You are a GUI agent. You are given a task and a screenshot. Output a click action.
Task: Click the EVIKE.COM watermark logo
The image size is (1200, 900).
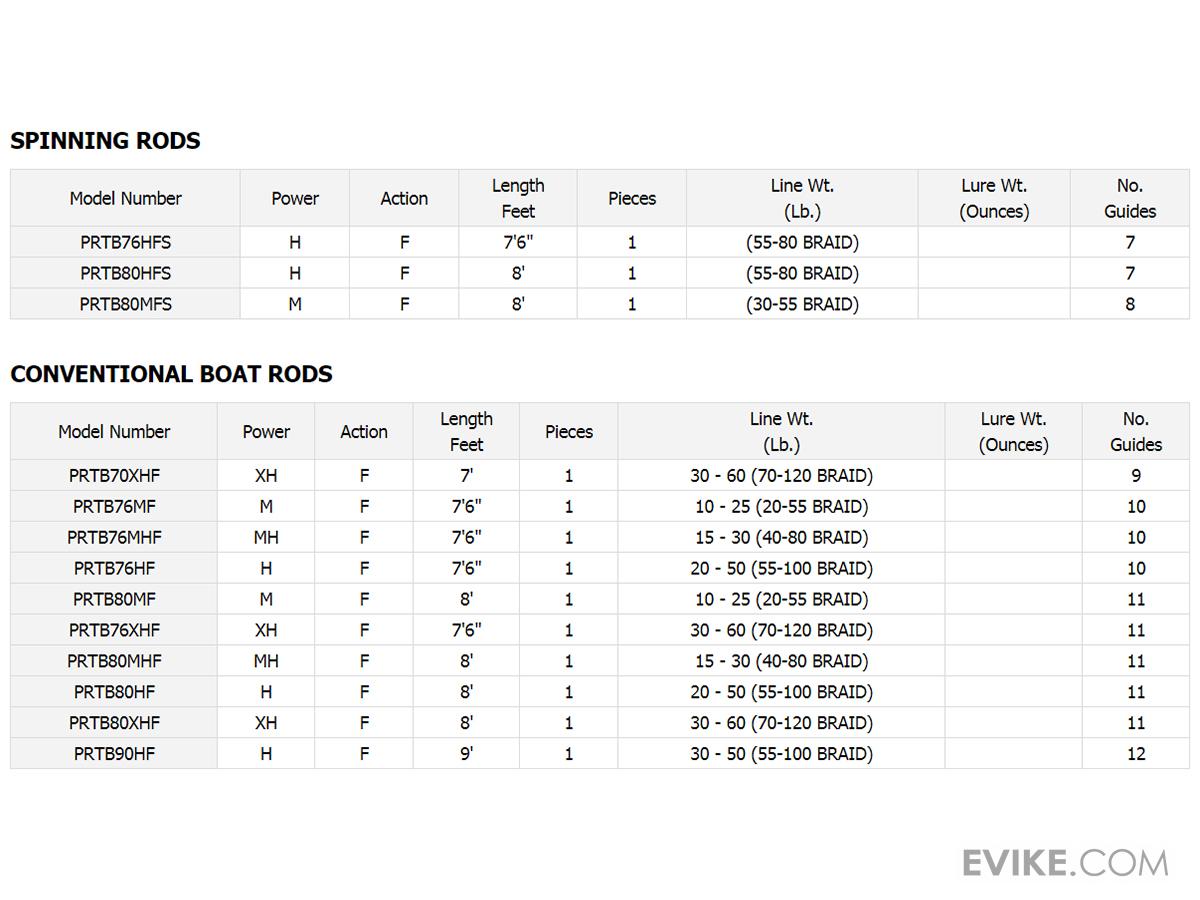point(1064,862)
